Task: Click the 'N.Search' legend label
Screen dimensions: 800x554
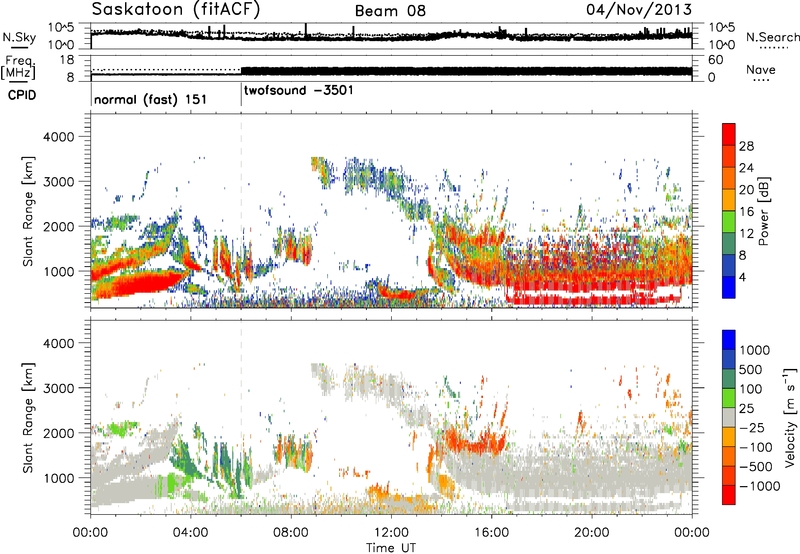Action: click(x=773, y=37)
